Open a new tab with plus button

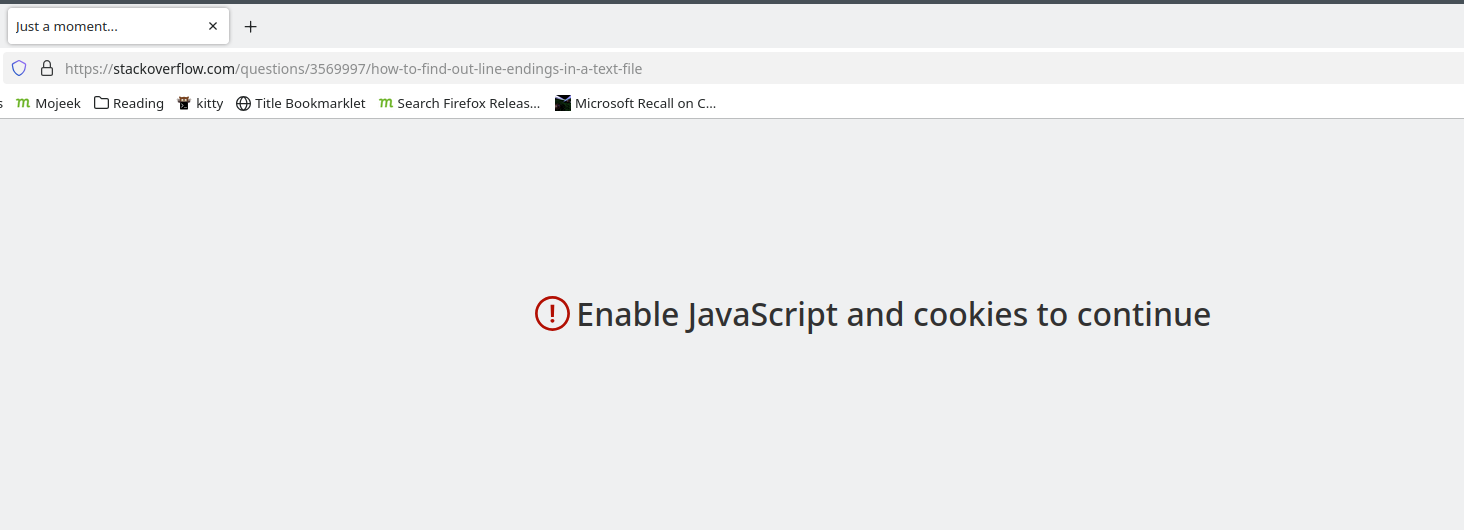point(251,27)
